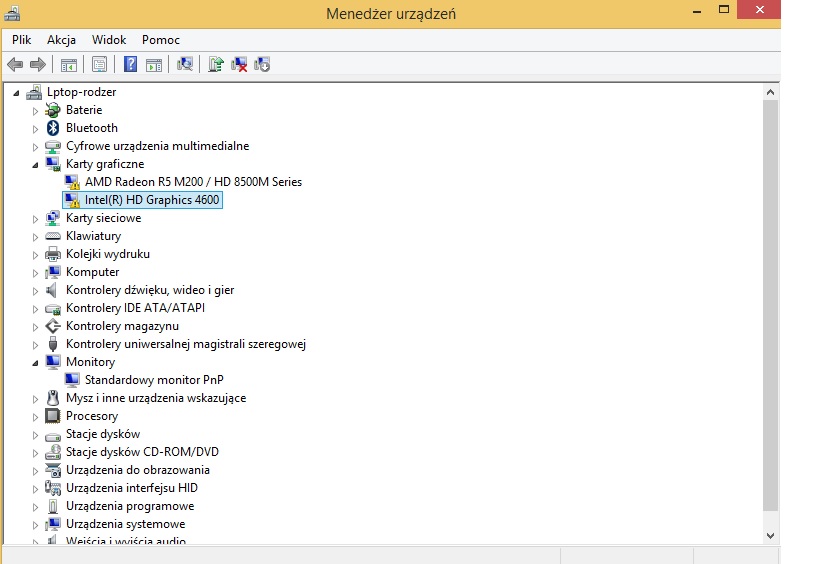Viewport: 819px width, 564px height.
Task: Open the Widok menu
Action: click(109, 40)
